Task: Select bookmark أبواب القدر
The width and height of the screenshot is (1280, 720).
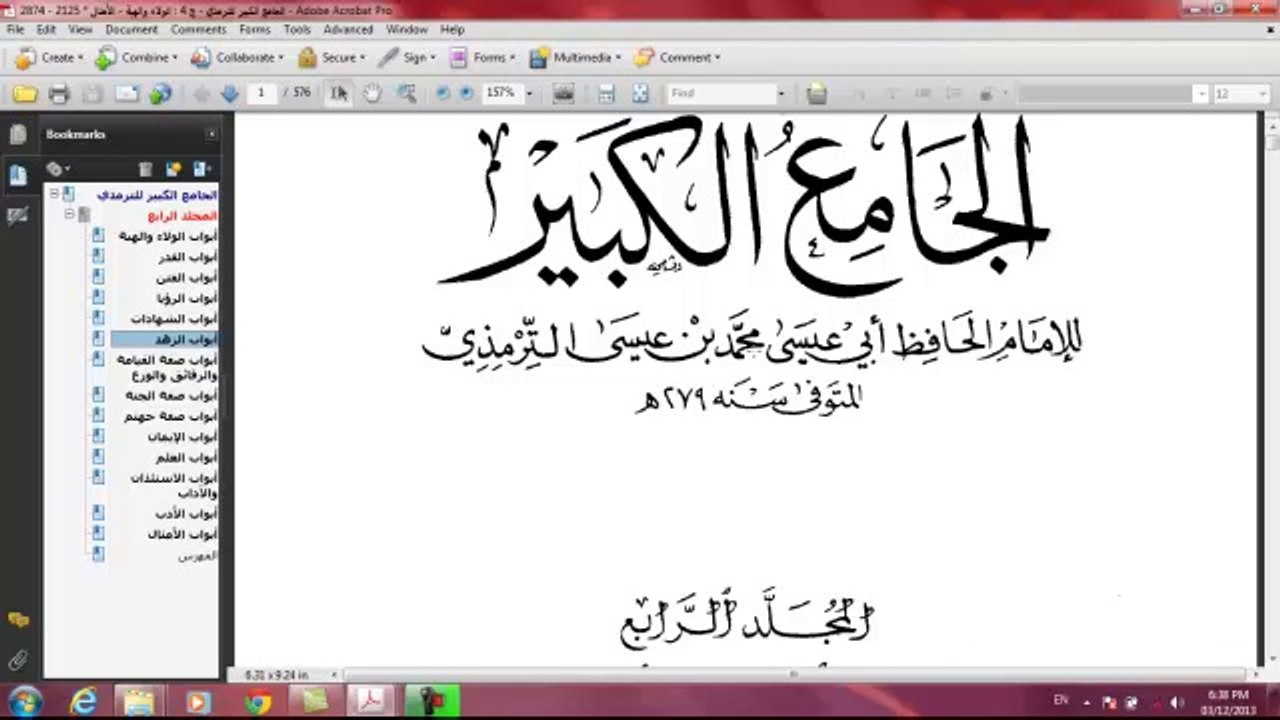Action: click(x=188, y=257)
